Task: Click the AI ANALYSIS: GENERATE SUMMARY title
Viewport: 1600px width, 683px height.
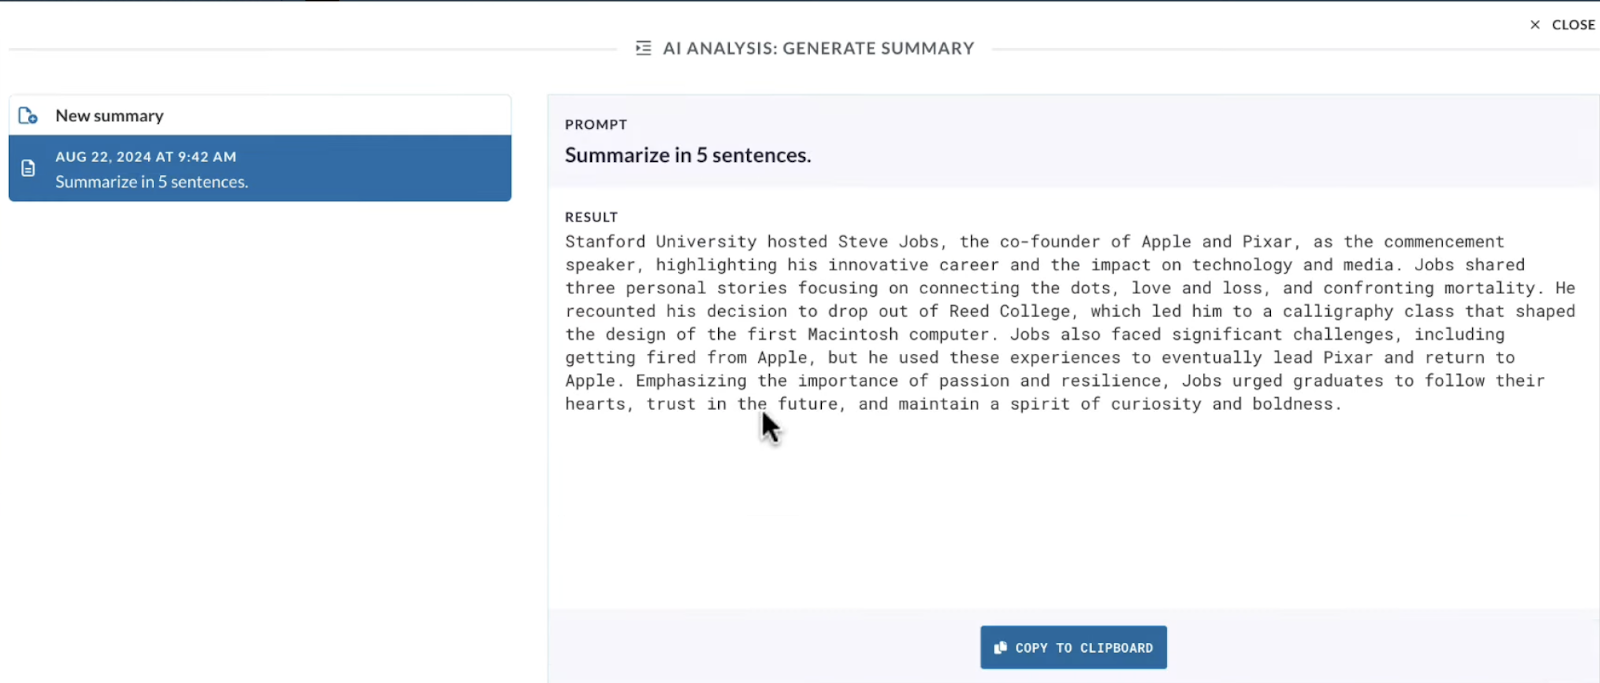Action: (x=818, y=47)
